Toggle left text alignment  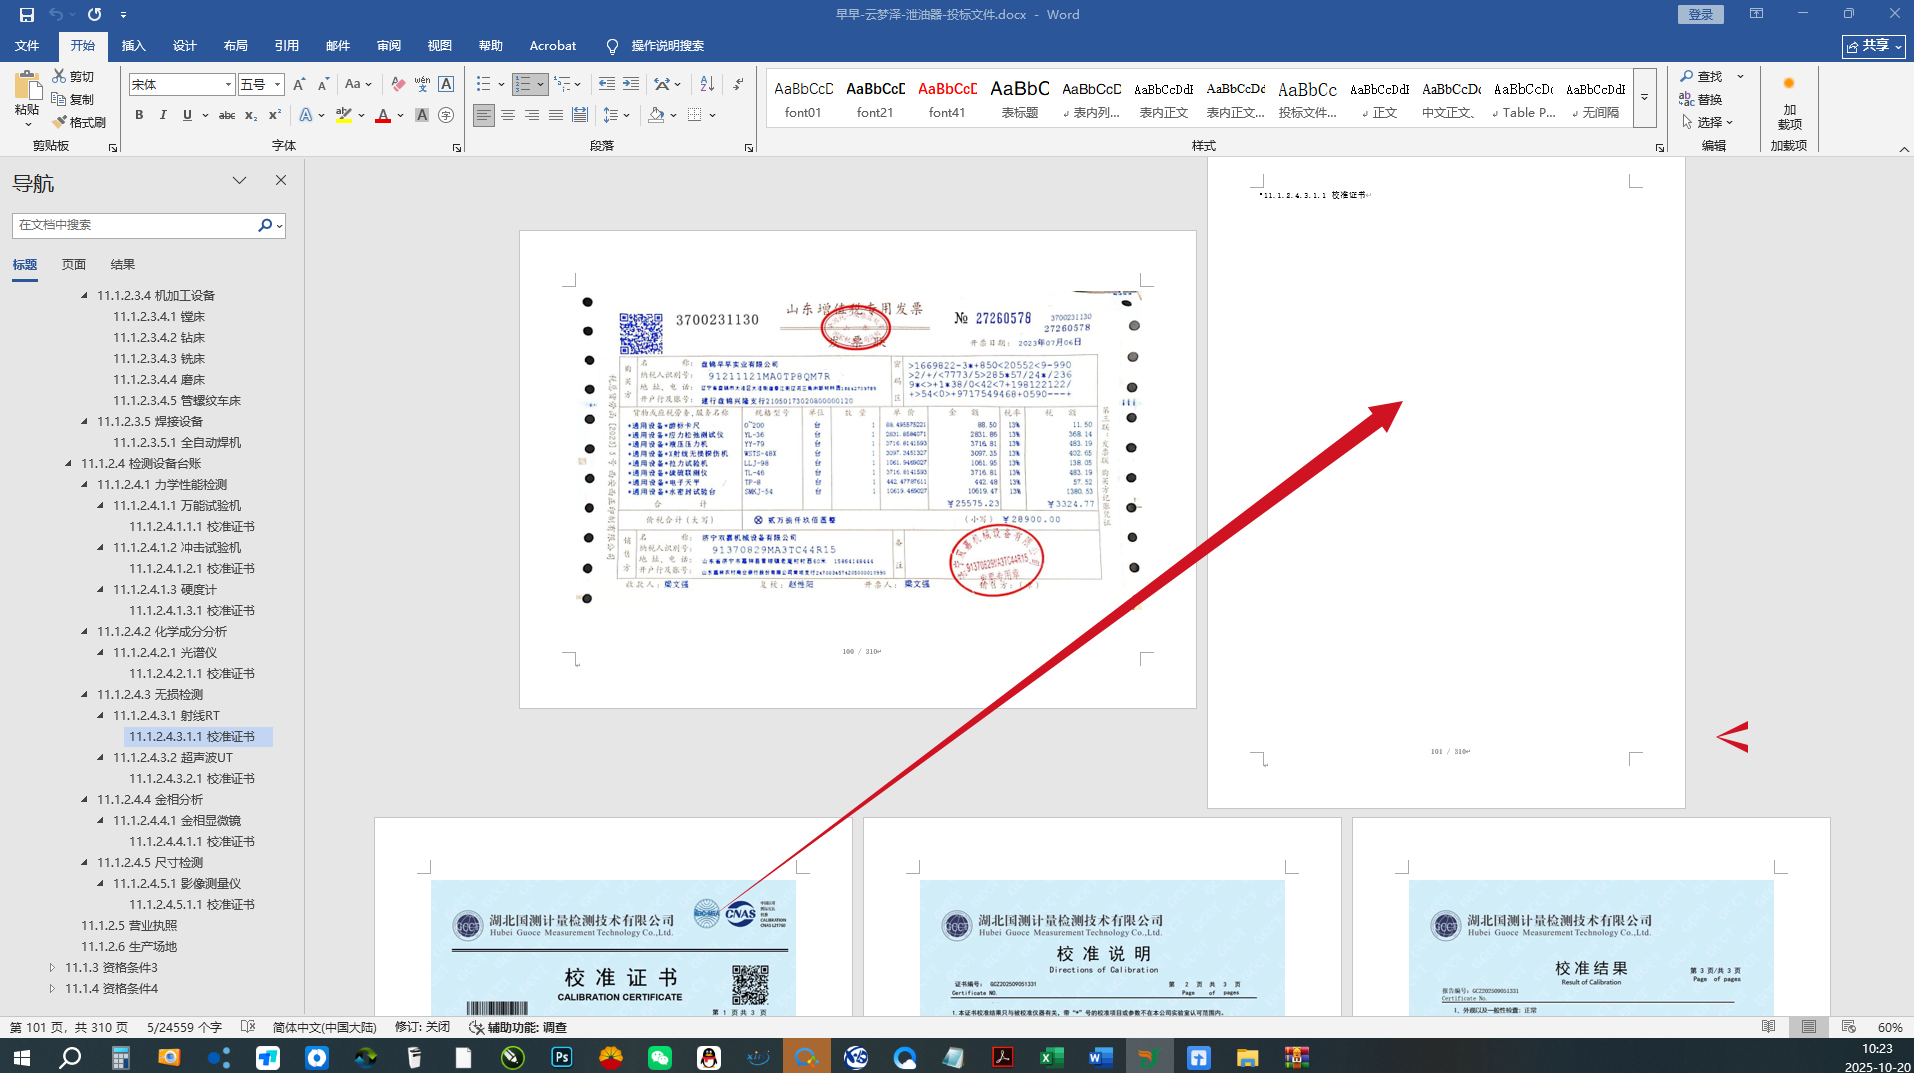coord(484,115)
